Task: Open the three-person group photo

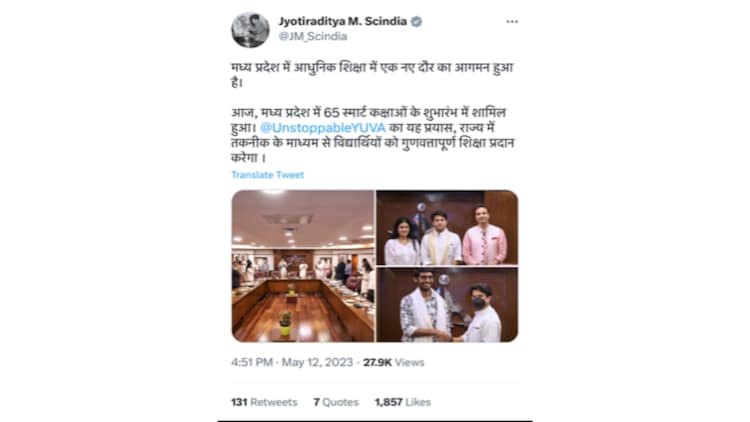Action: [x=447, y=227]
